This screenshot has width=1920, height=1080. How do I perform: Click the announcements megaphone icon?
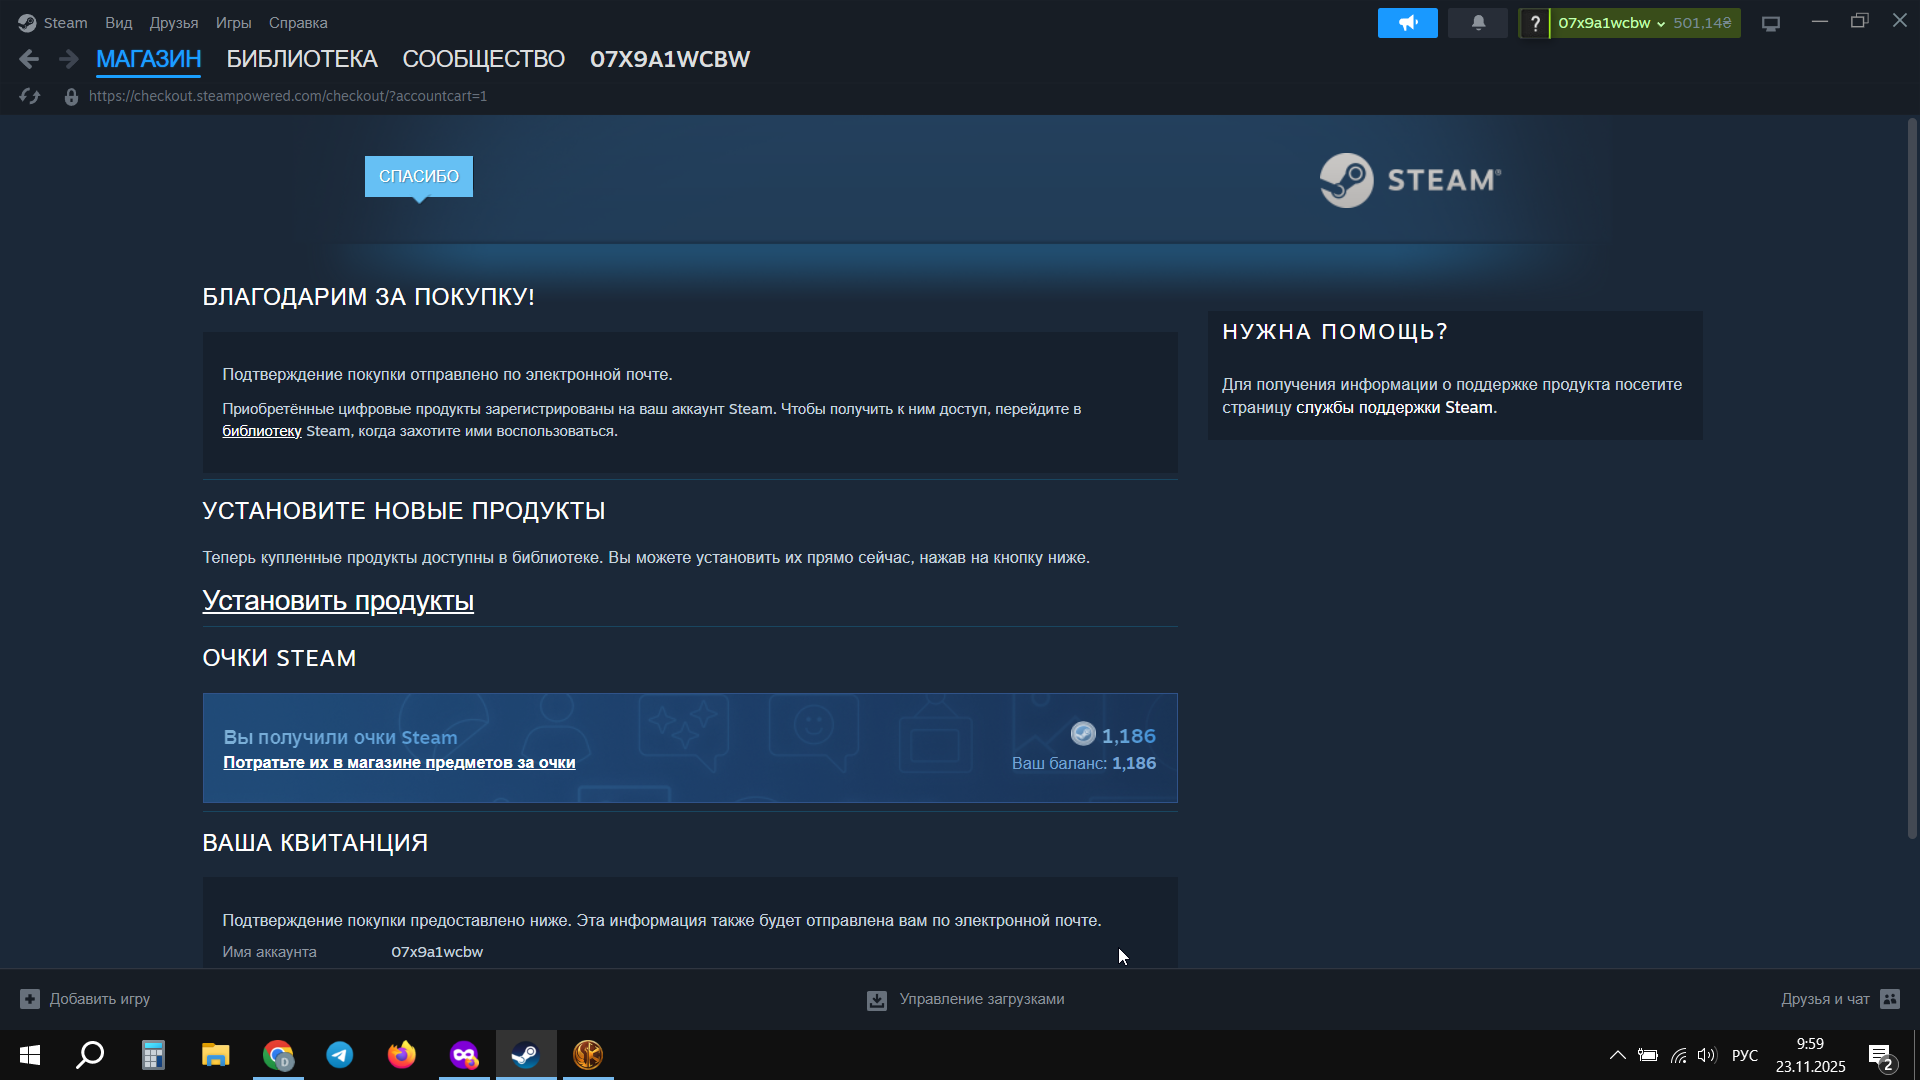(x=1407, y=23)
